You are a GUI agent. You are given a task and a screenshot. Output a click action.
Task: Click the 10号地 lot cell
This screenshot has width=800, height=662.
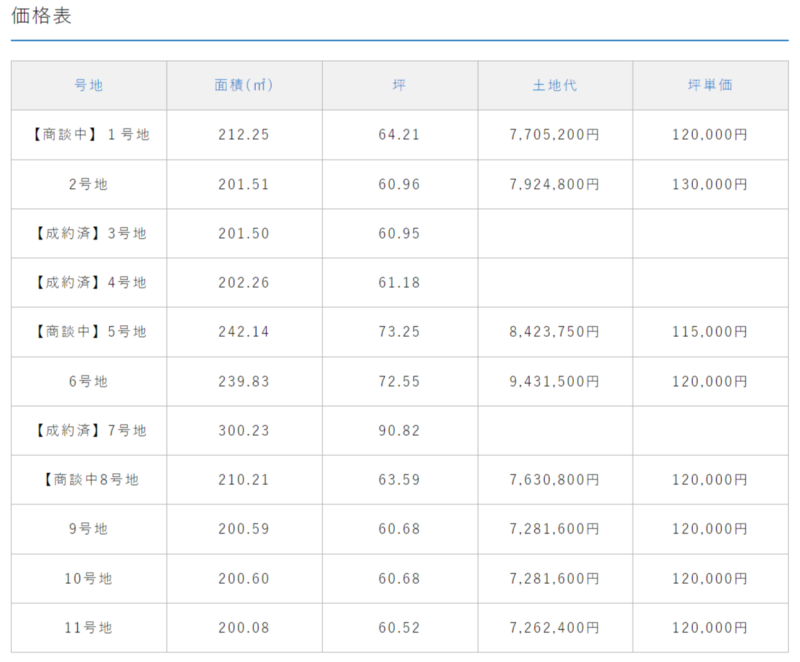[x=89, y=579]
